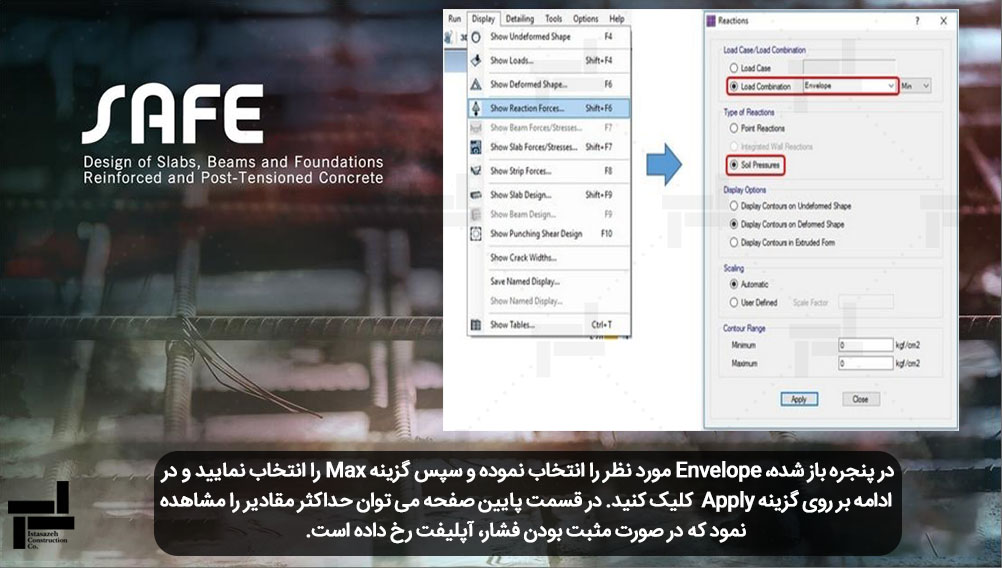Click the Scale Factor input field
Viewport: 1002px width, 568px height.
point(865,302)
